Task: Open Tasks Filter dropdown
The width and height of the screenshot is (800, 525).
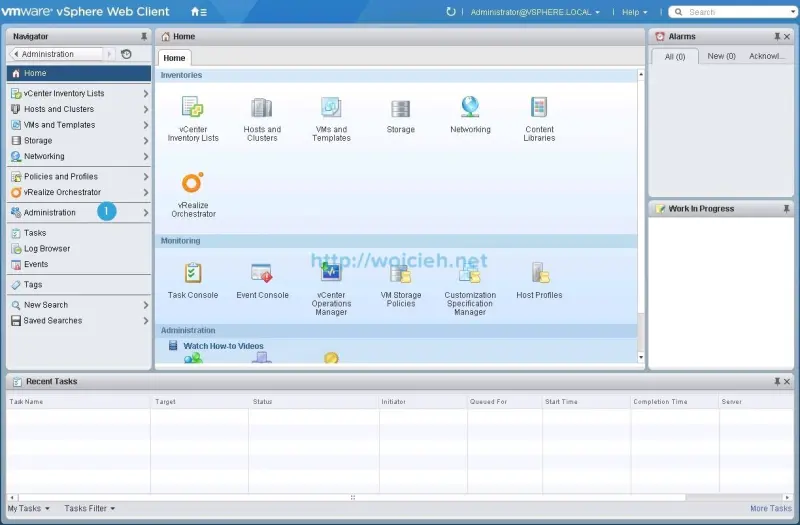Action: click(x=90, y=508)
